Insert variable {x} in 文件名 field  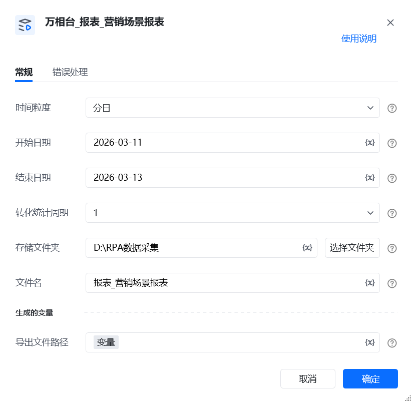point(370,283)
